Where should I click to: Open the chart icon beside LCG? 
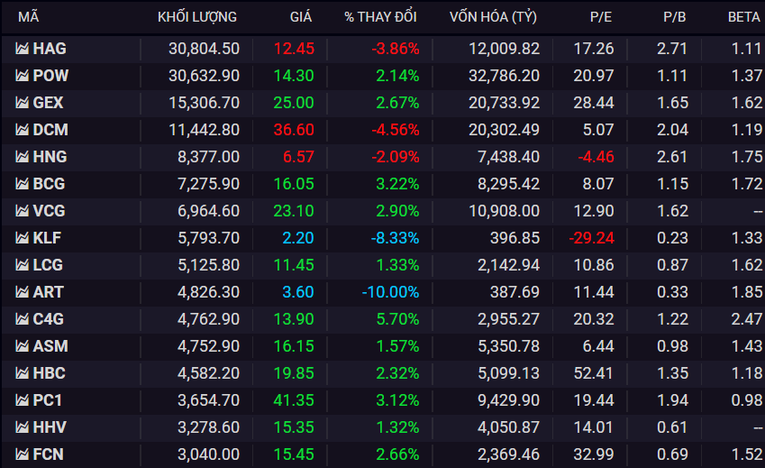click(22, 265)
